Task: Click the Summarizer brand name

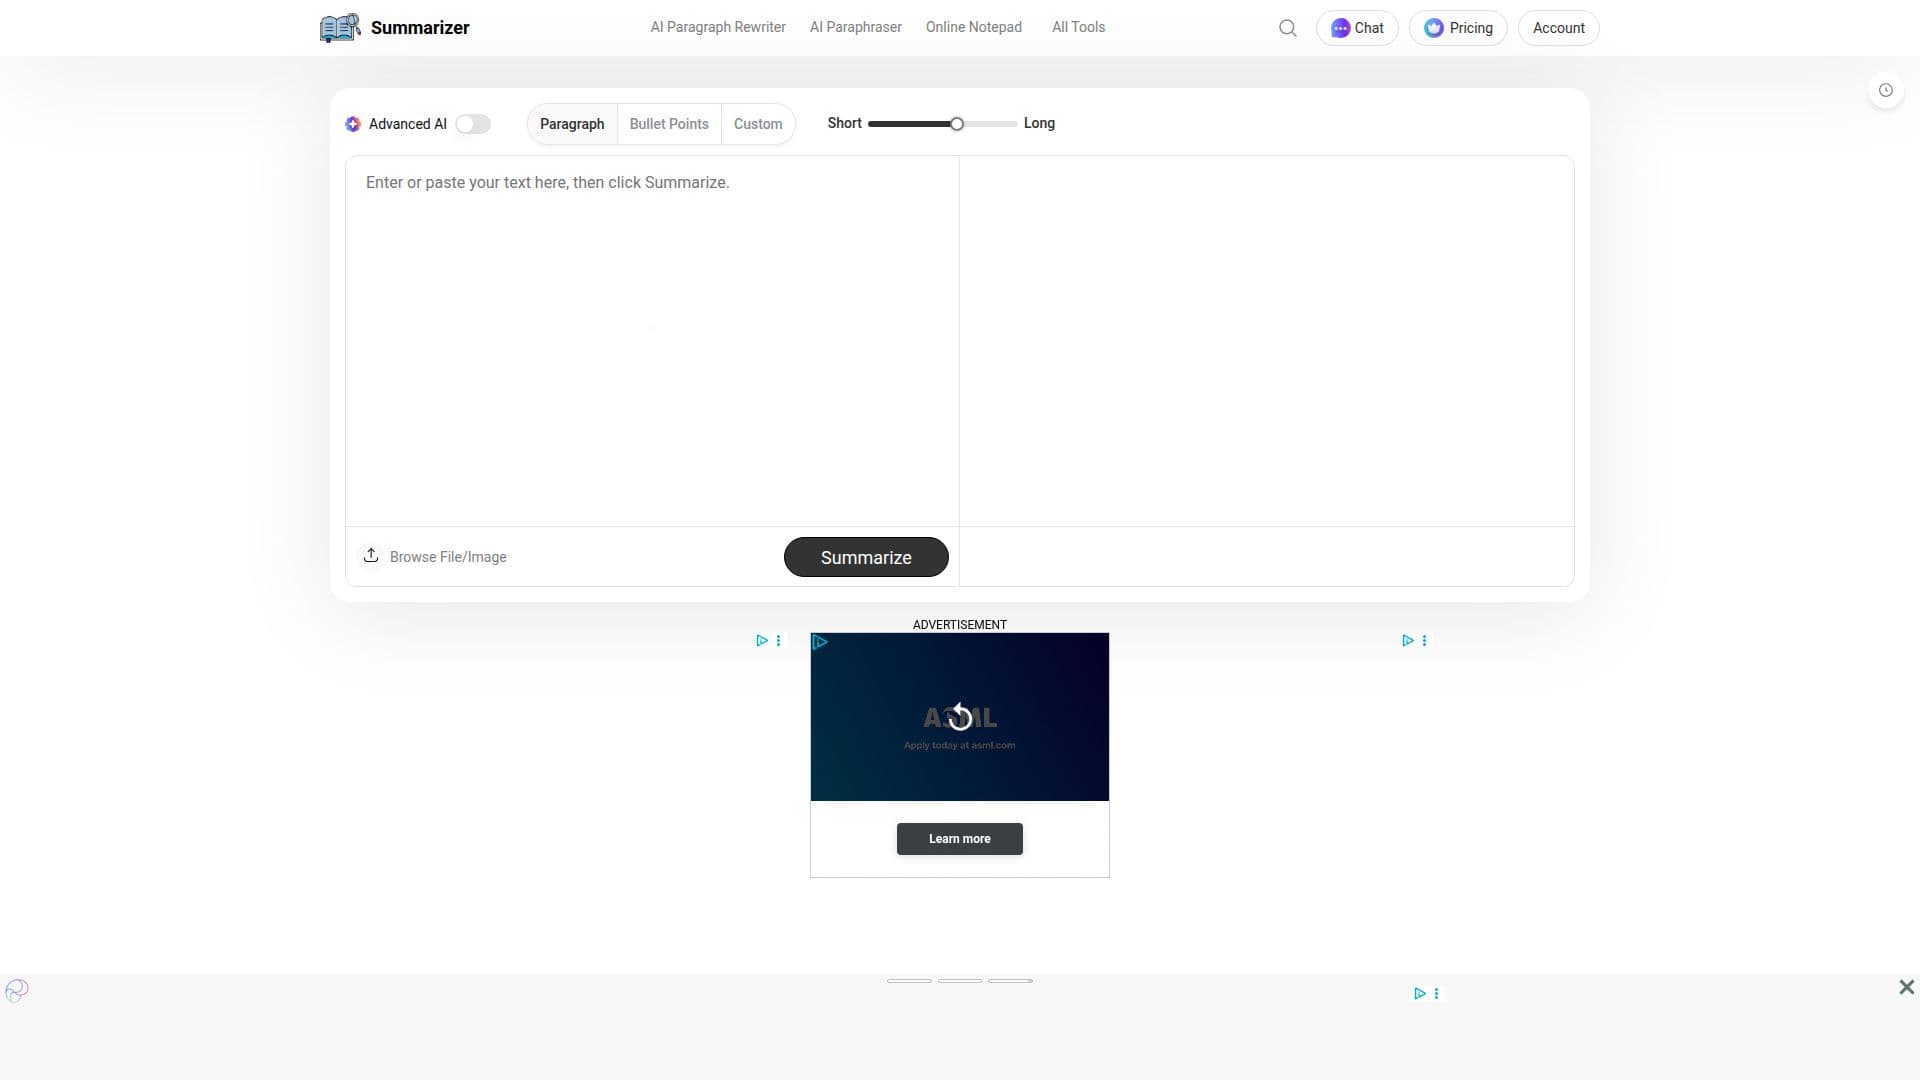Action: pos(420,28)
